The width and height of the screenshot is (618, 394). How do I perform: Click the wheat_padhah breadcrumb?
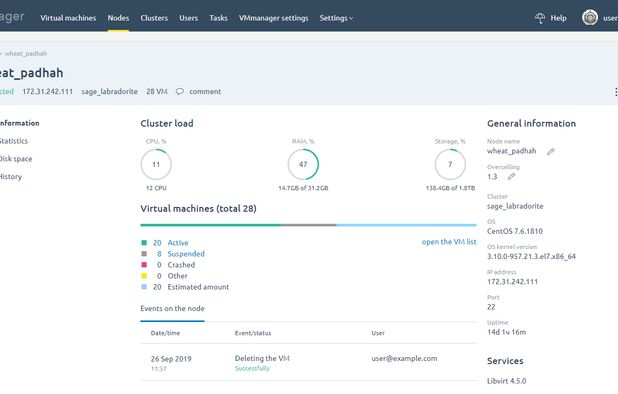click(26, 54)
